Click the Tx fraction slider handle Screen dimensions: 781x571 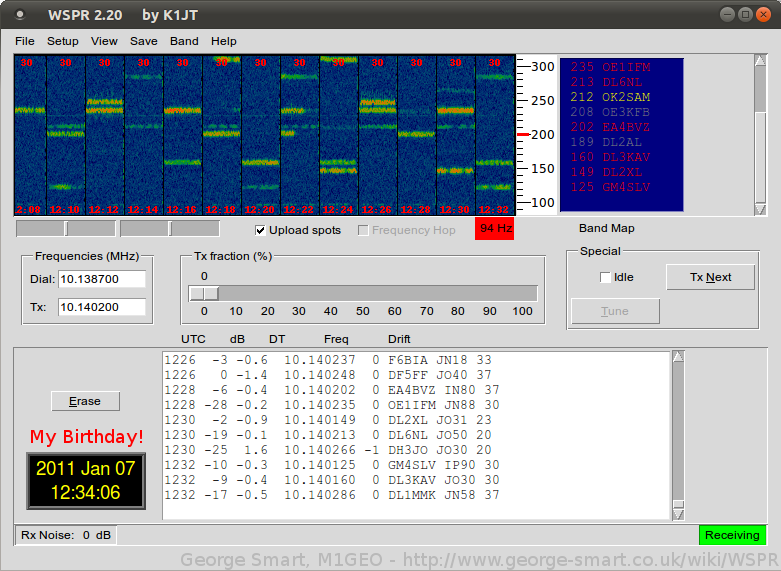tap(204, 293)
